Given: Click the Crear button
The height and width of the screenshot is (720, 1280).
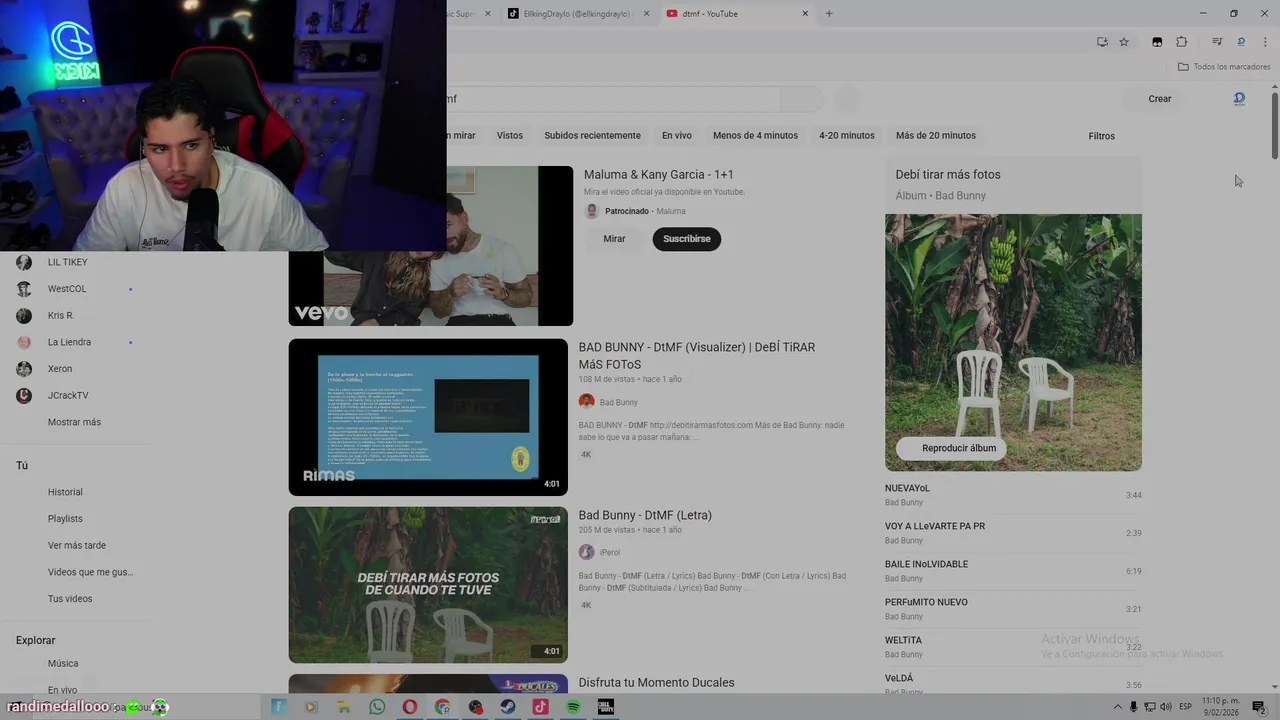Looking at the screenshot, I should coord(1159,99).
